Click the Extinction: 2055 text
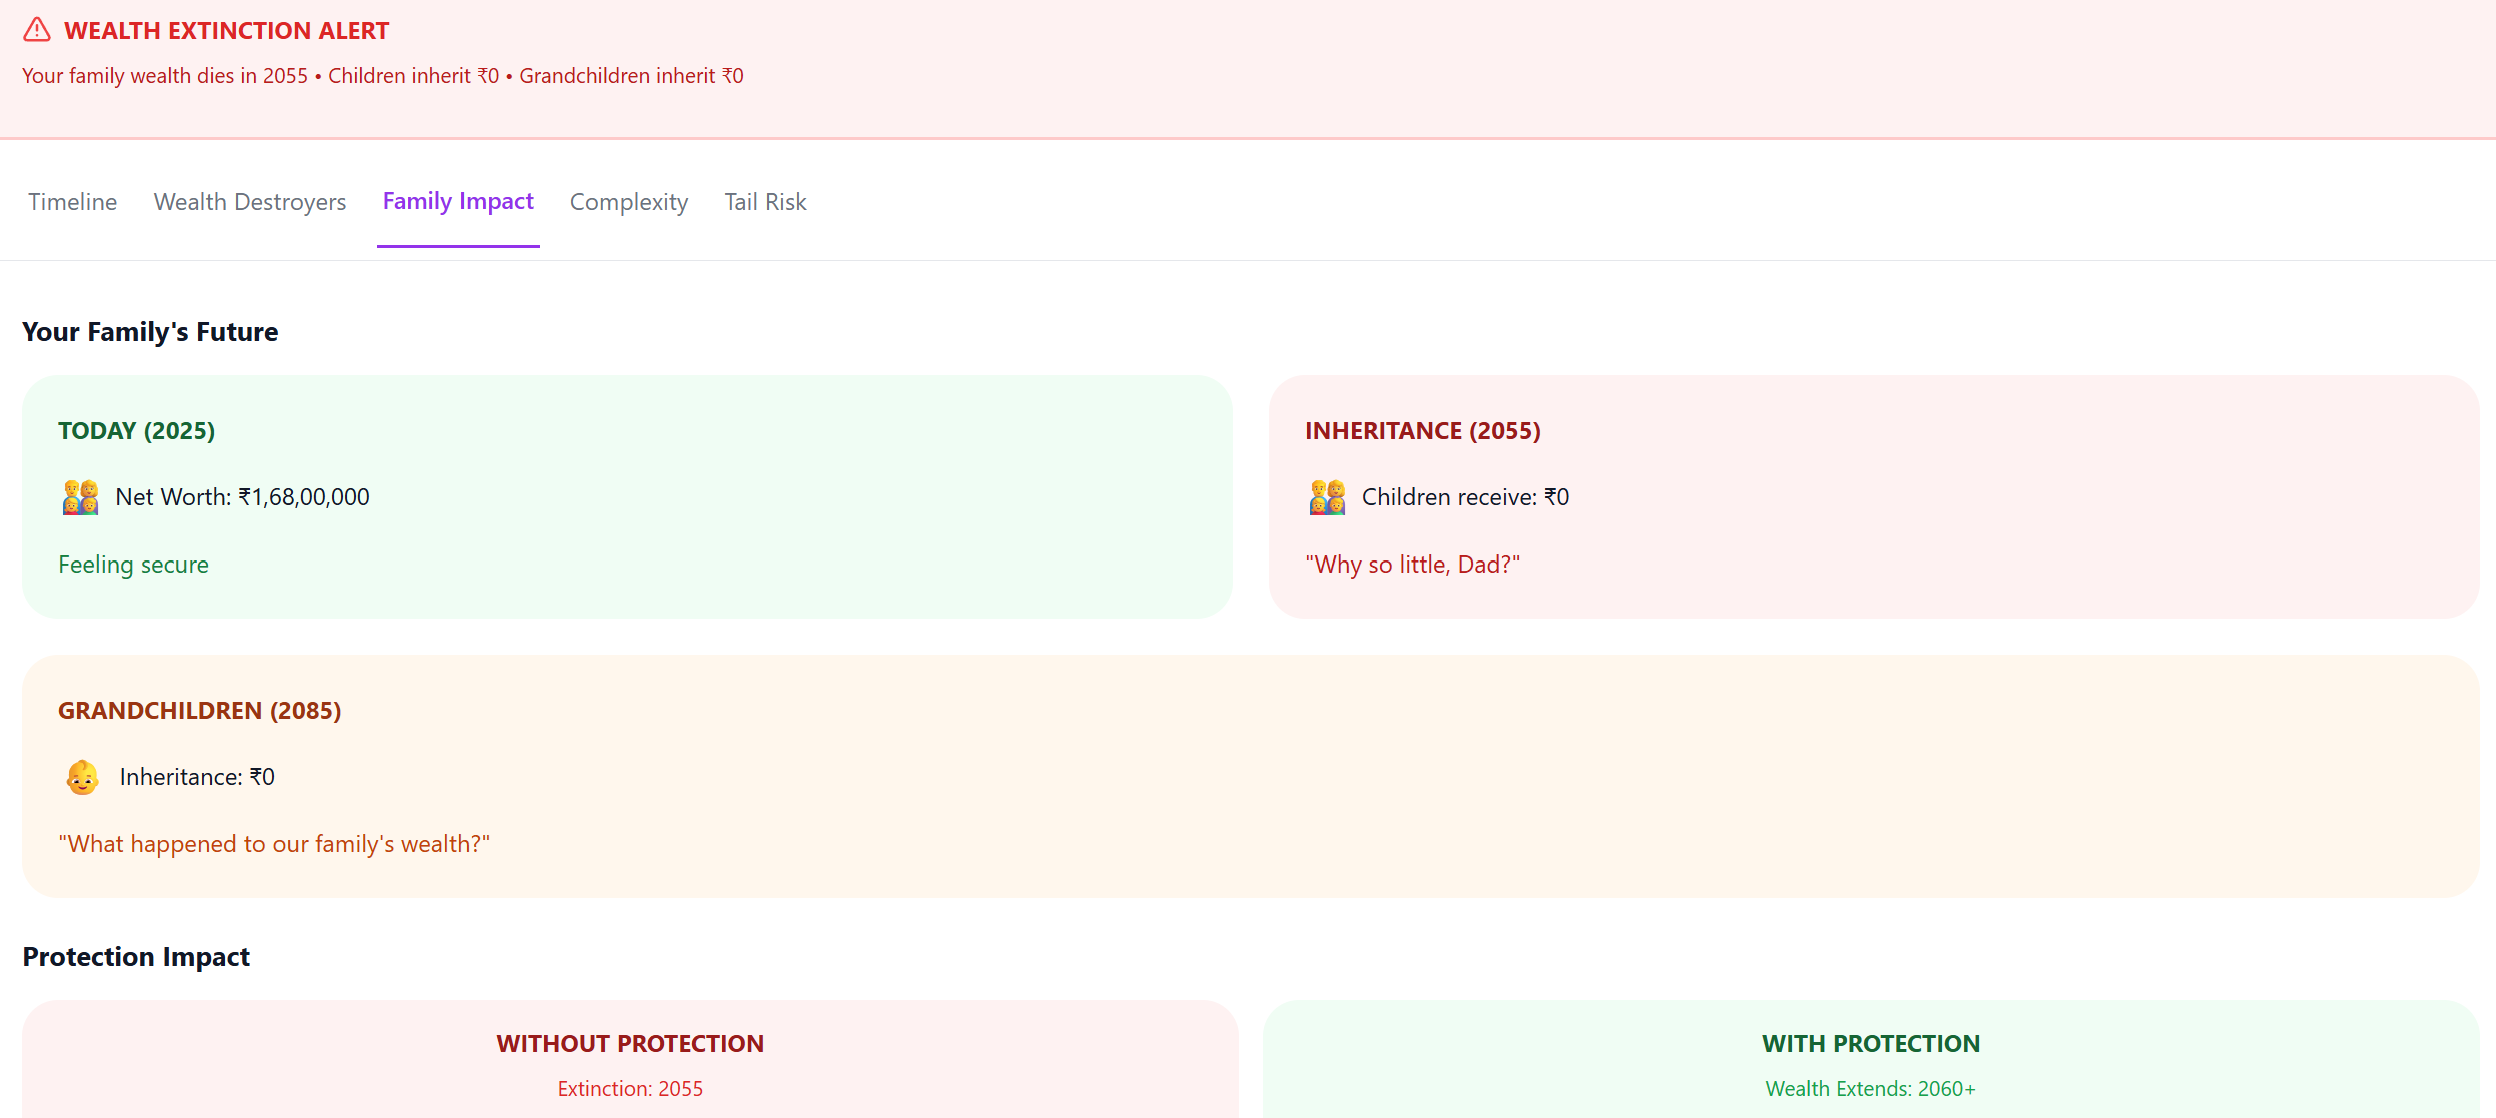2496x1118 pixels. (x=630, y=1089)
